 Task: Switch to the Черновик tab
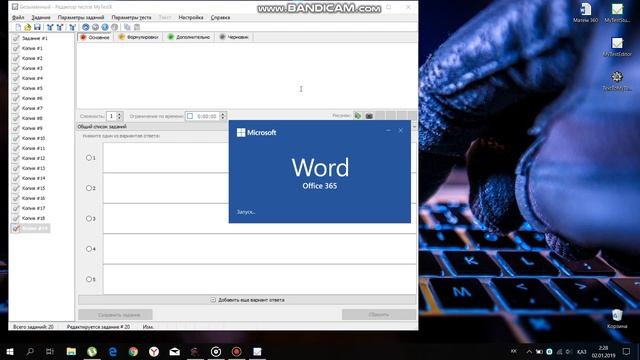tap(234, 37)
